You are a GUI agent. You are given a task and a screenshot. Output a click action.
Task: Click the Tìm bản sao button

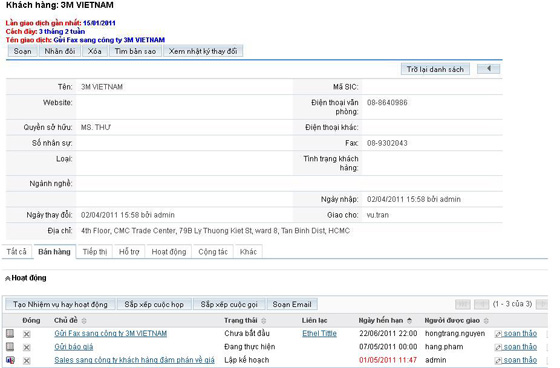[x=135, y=51]
